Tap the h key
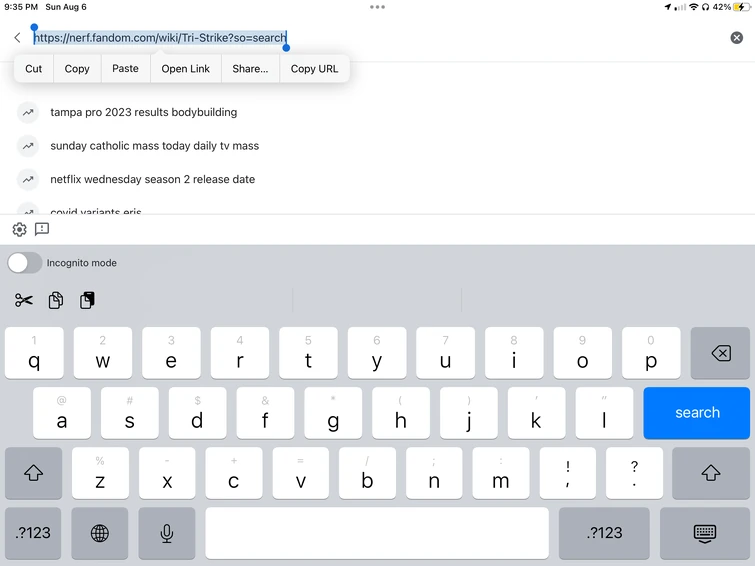The height and width of the screenshot is (566, 755). pos(401,413)
